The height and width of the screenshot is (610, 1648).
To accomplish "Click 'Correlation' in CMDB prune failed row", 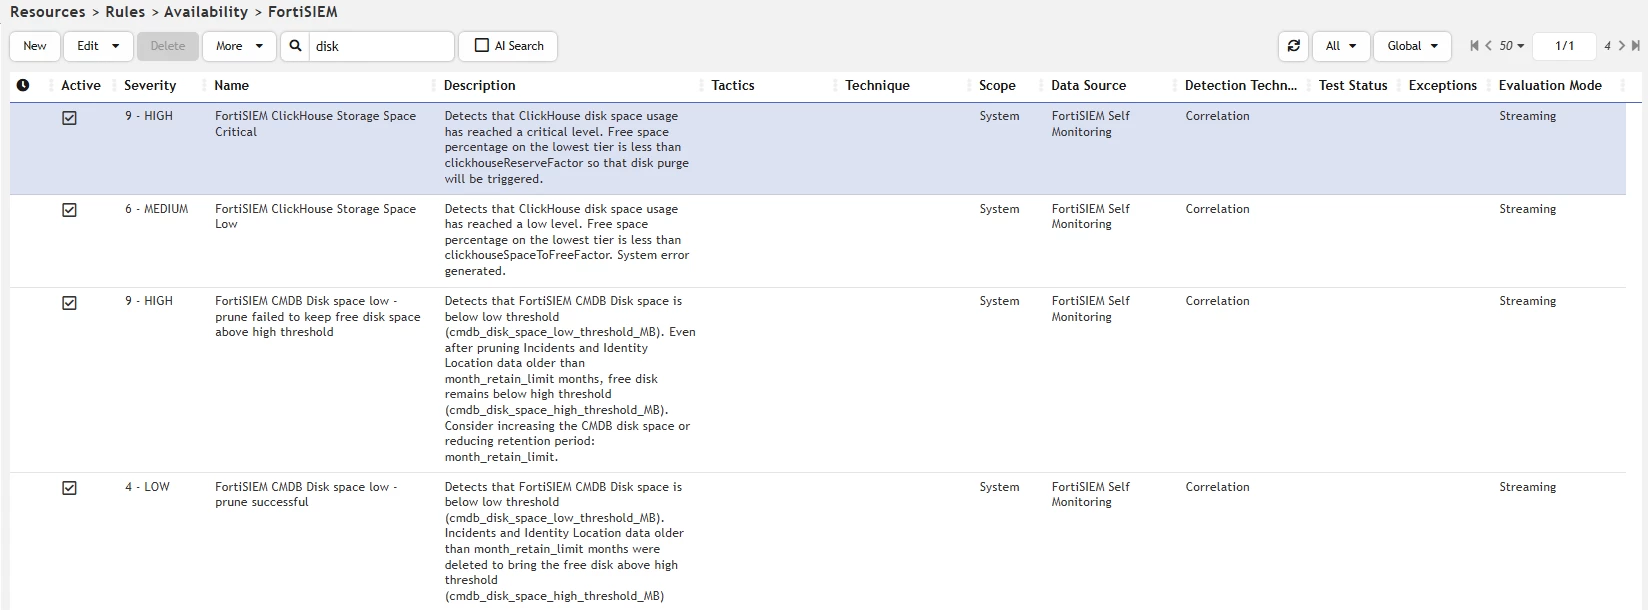I will tap(1217, 301).
